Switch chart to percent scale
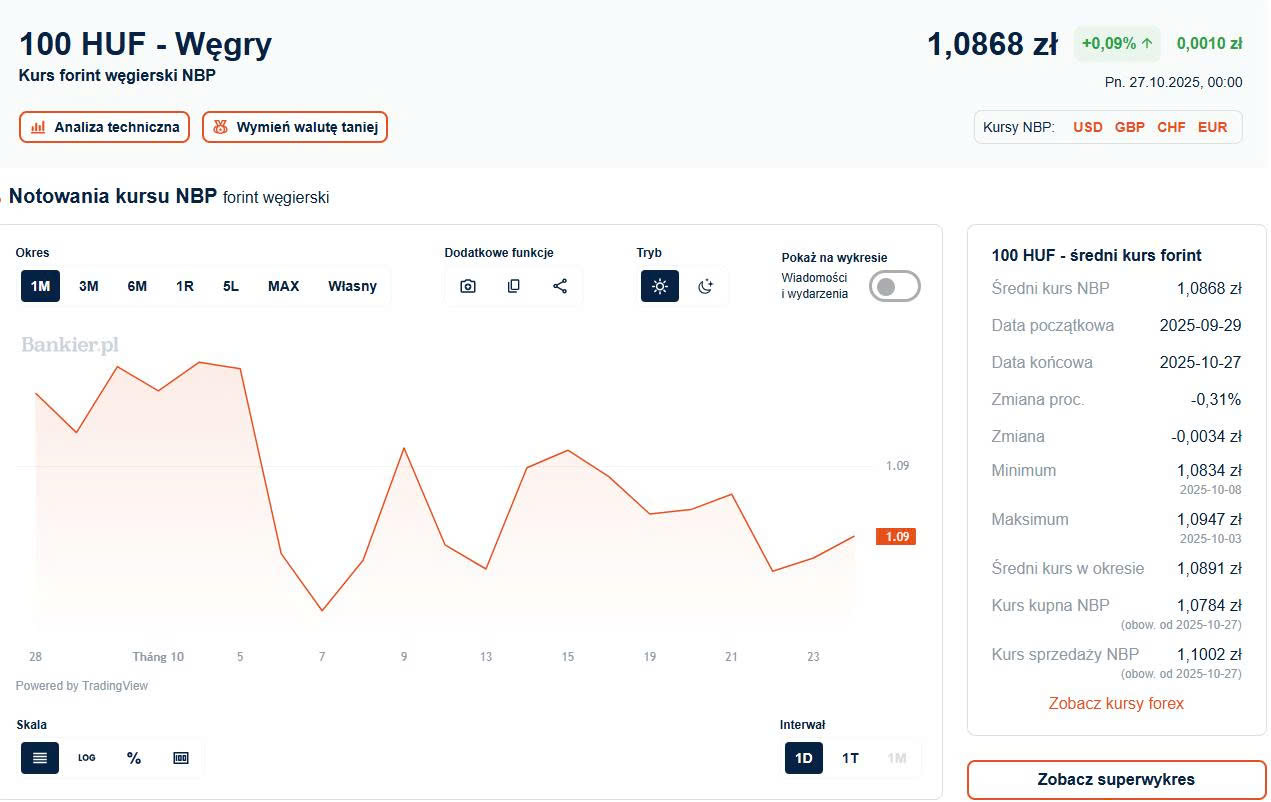Viewport: 1271px width, 802px height. click(134, 758)
